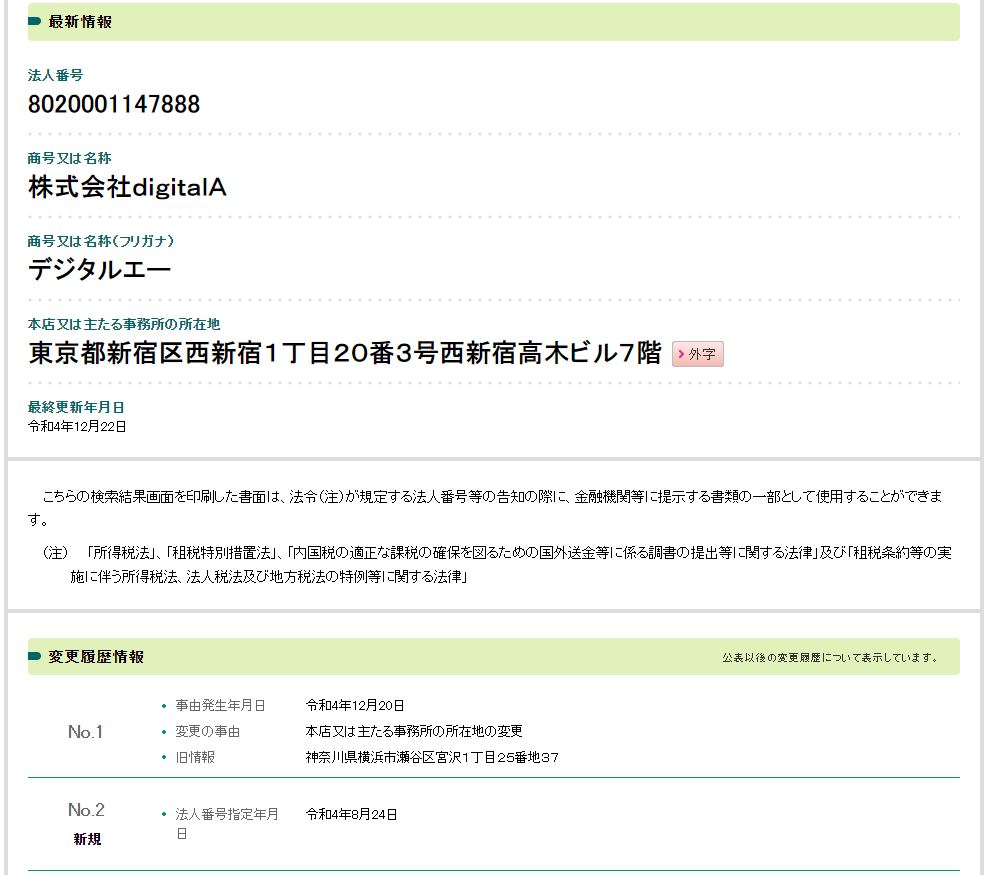Screen dimensions: 988x875
Task: Click the arrow icon inside the 外字 button
Action: tap(681, 354)
